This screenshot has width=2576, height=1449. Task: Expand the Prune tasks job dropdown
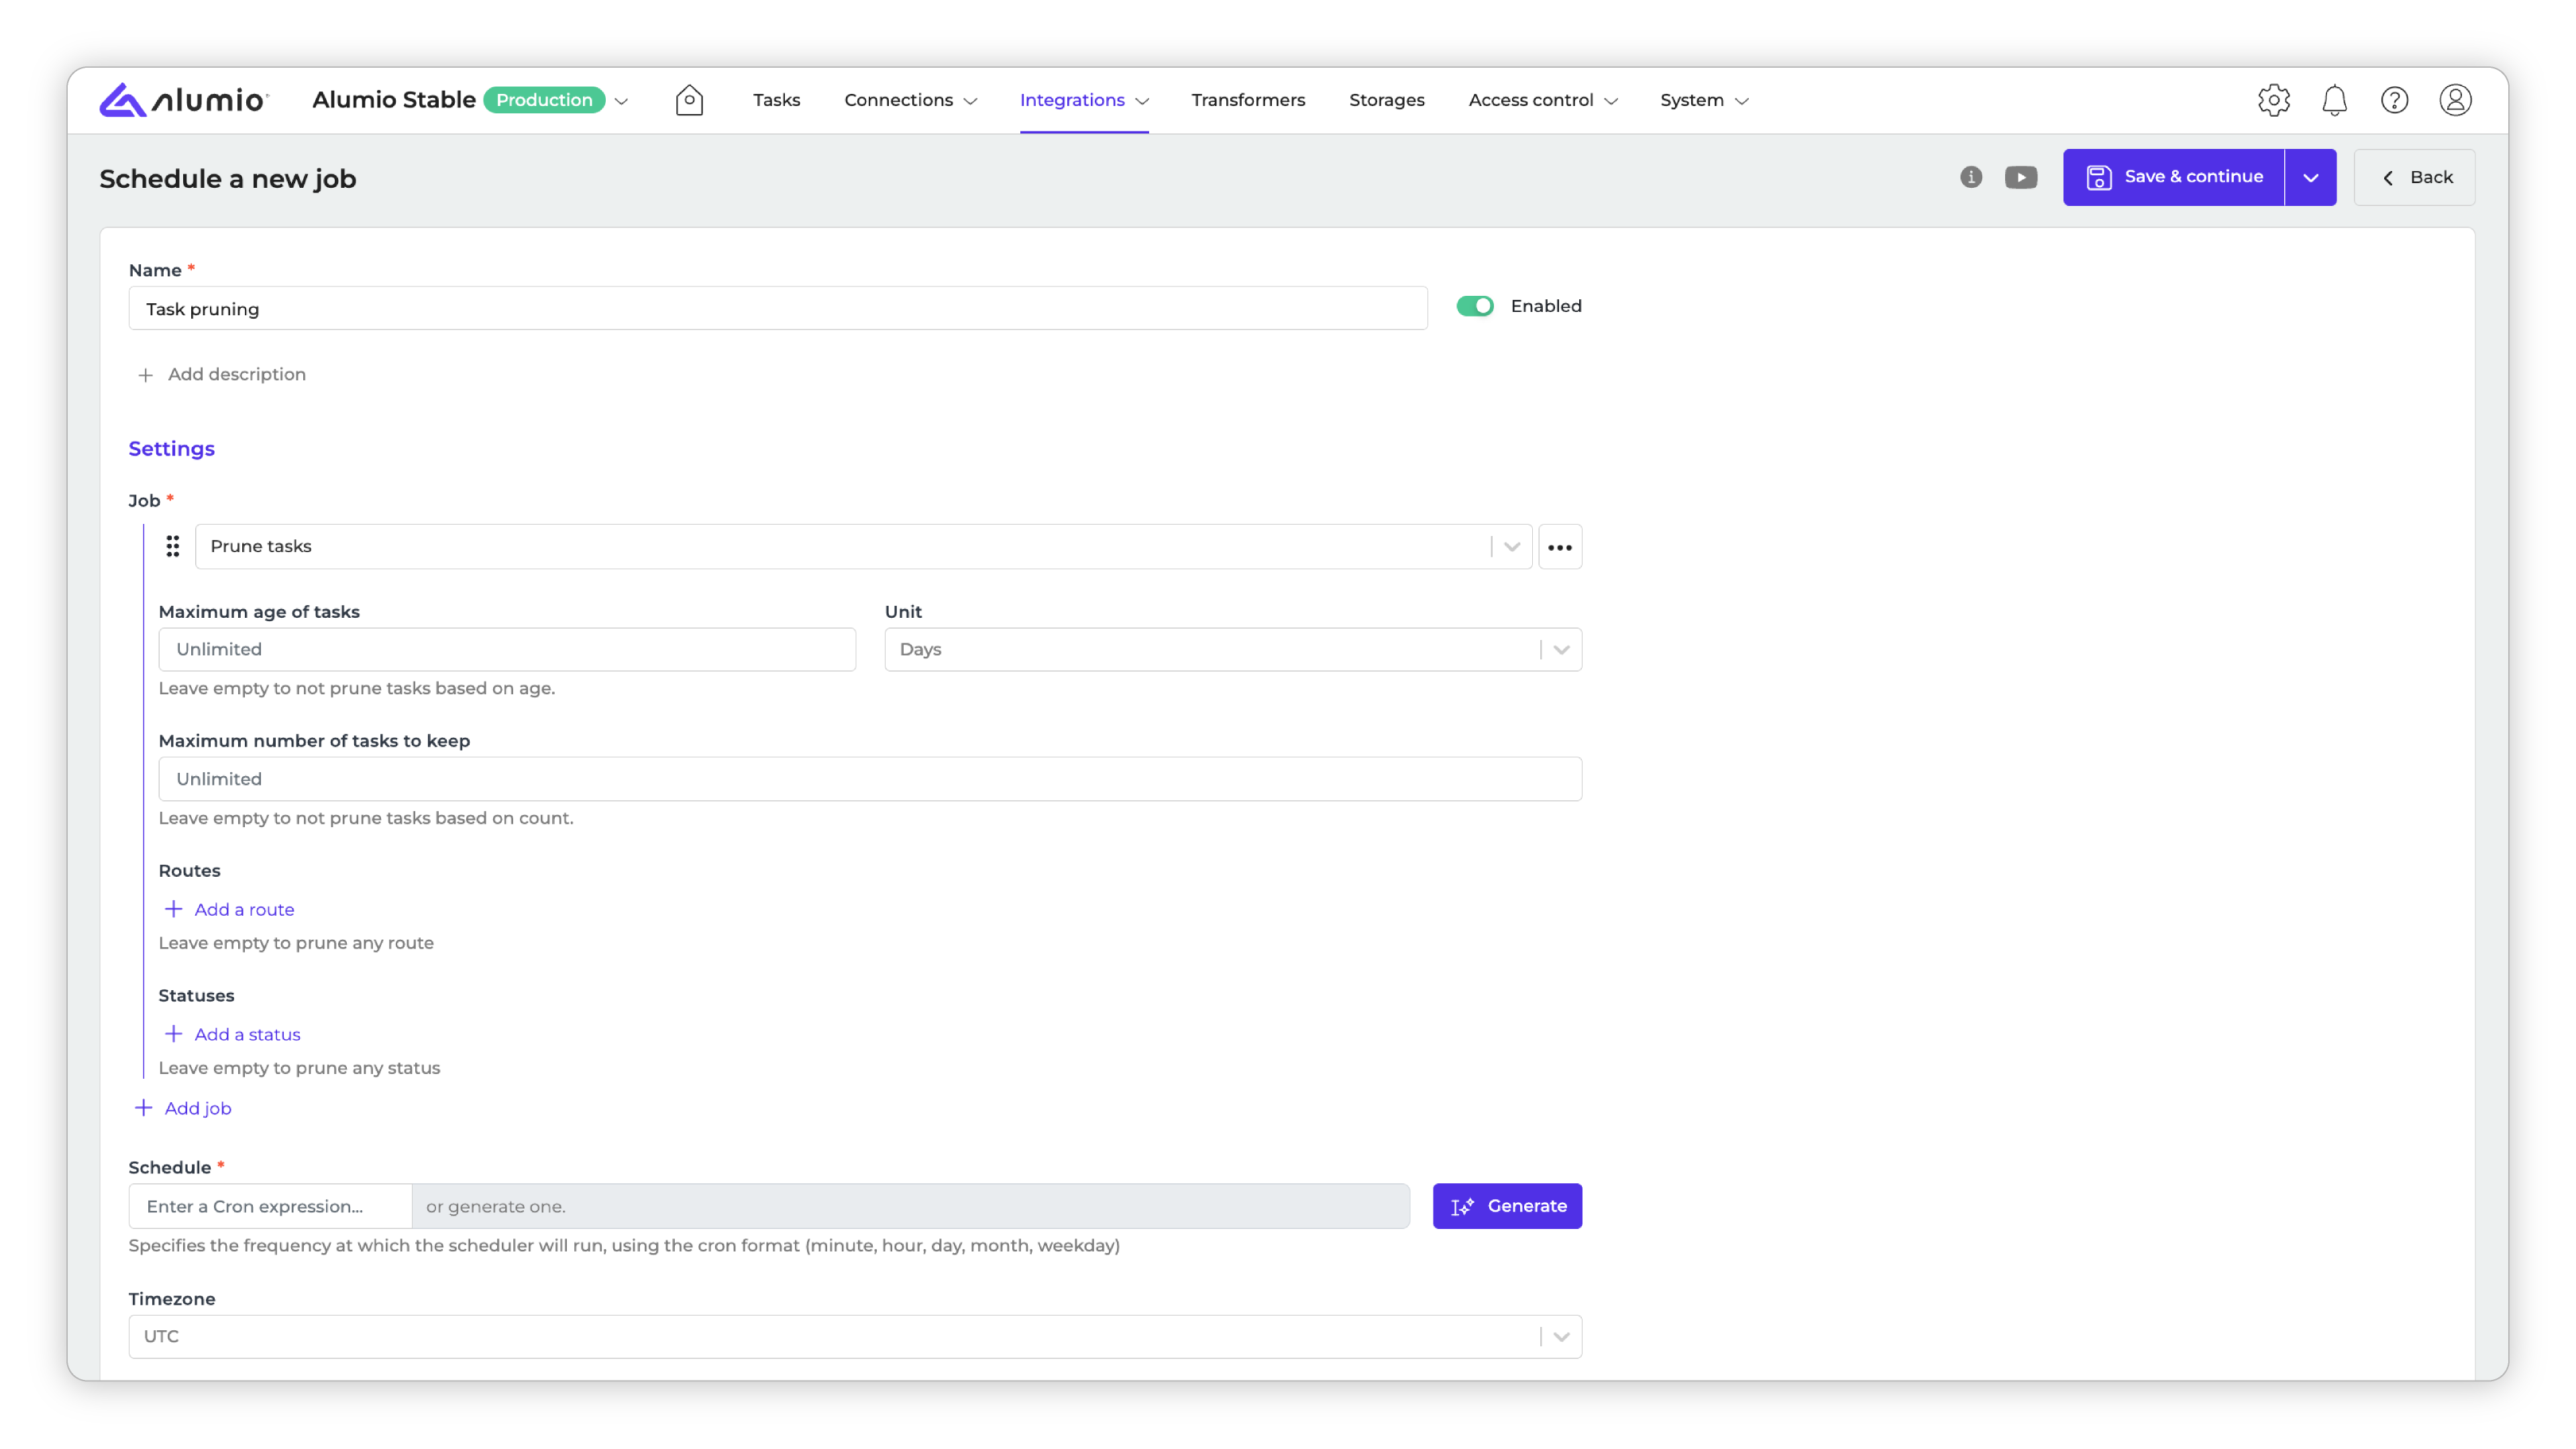1511,546
